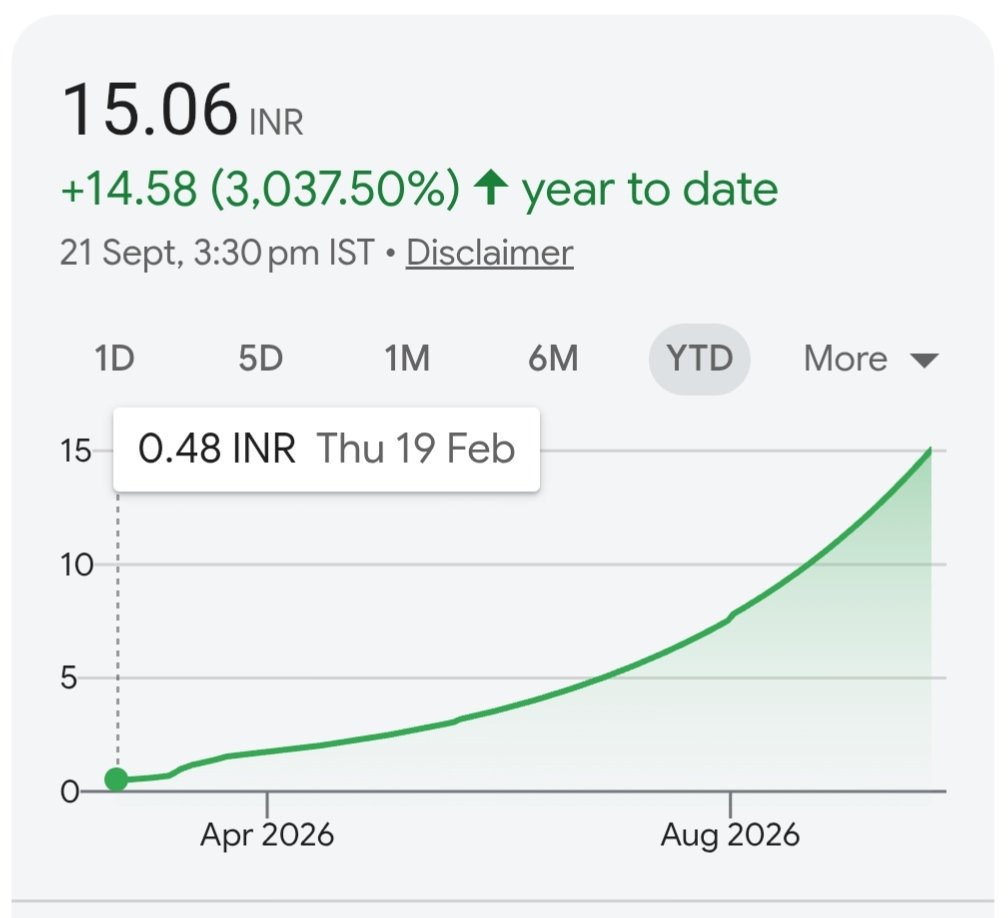Select the 1D time range tab
The height and width of the screenshot is (918, 1008).
pyautogui.click(x=114, y=359)
